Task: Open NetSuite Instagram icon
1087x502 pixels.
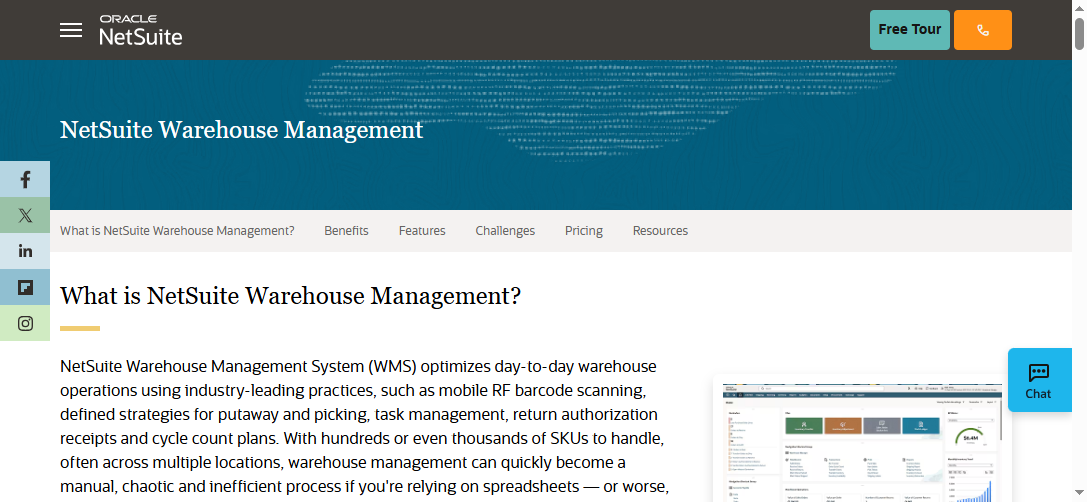Action: point(25,323)
